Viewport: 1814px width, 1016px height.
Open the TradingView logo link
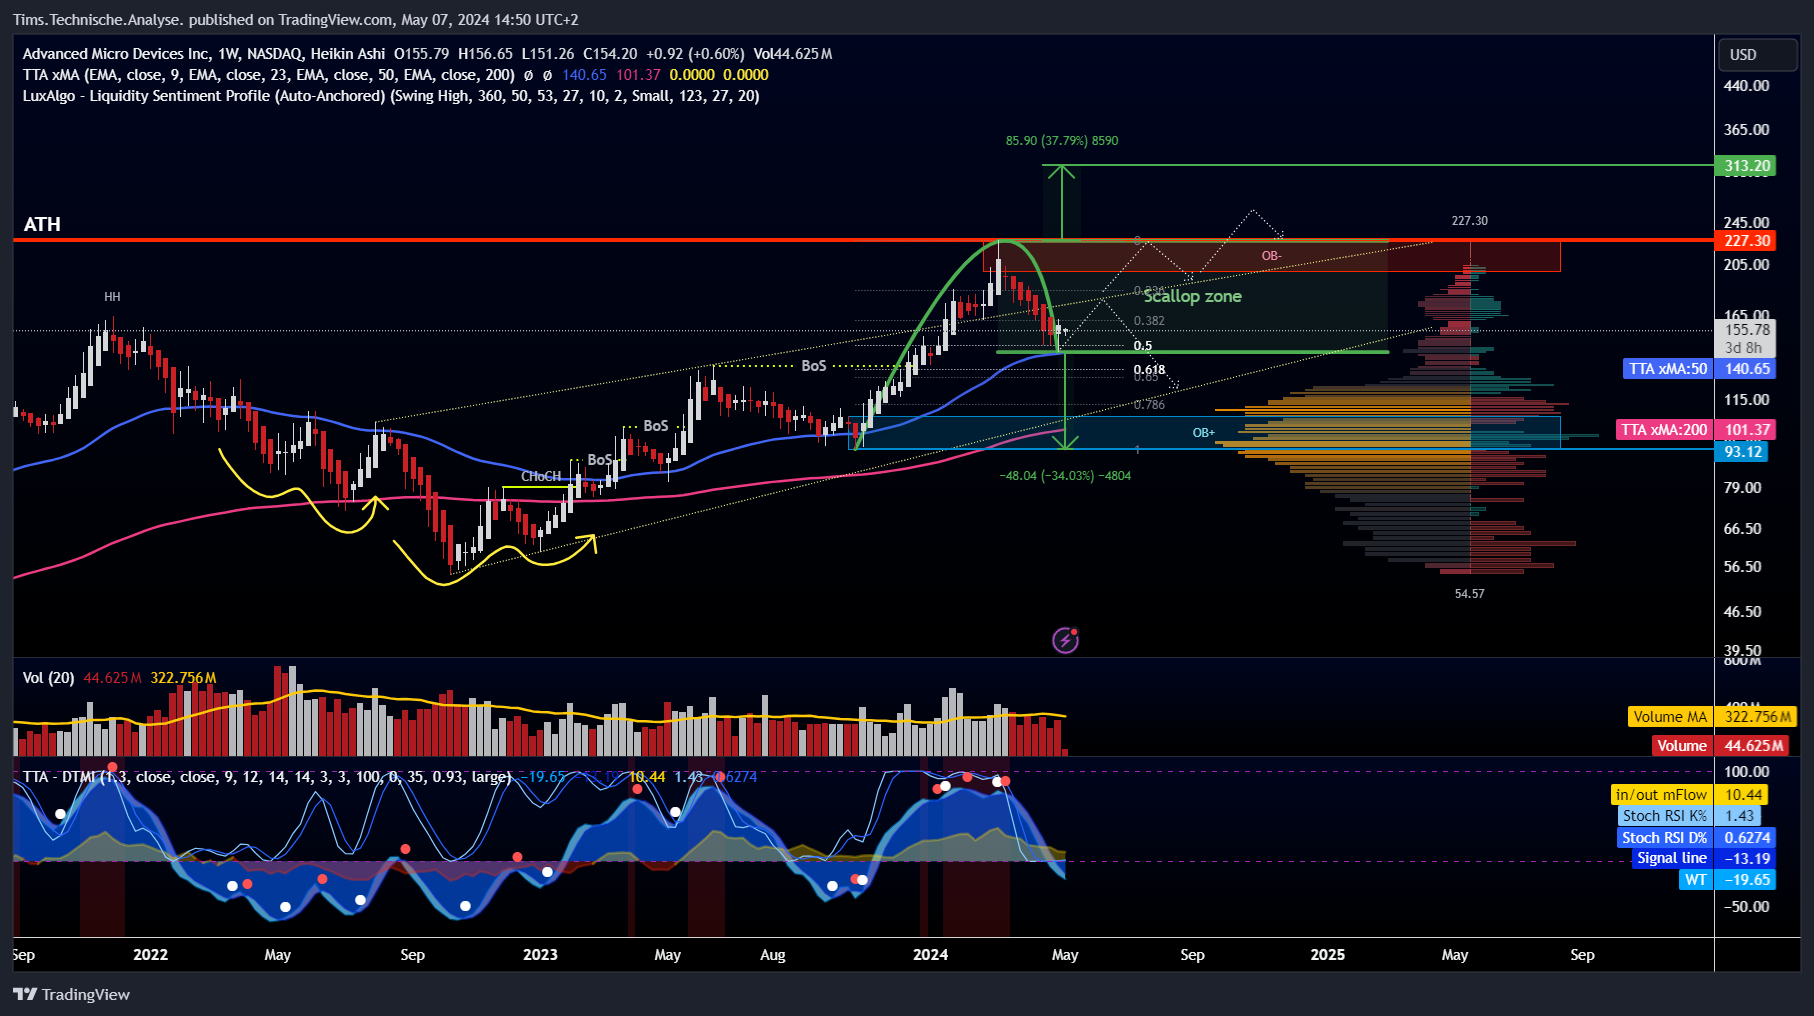pyautogui.click(x=71, y=994)
